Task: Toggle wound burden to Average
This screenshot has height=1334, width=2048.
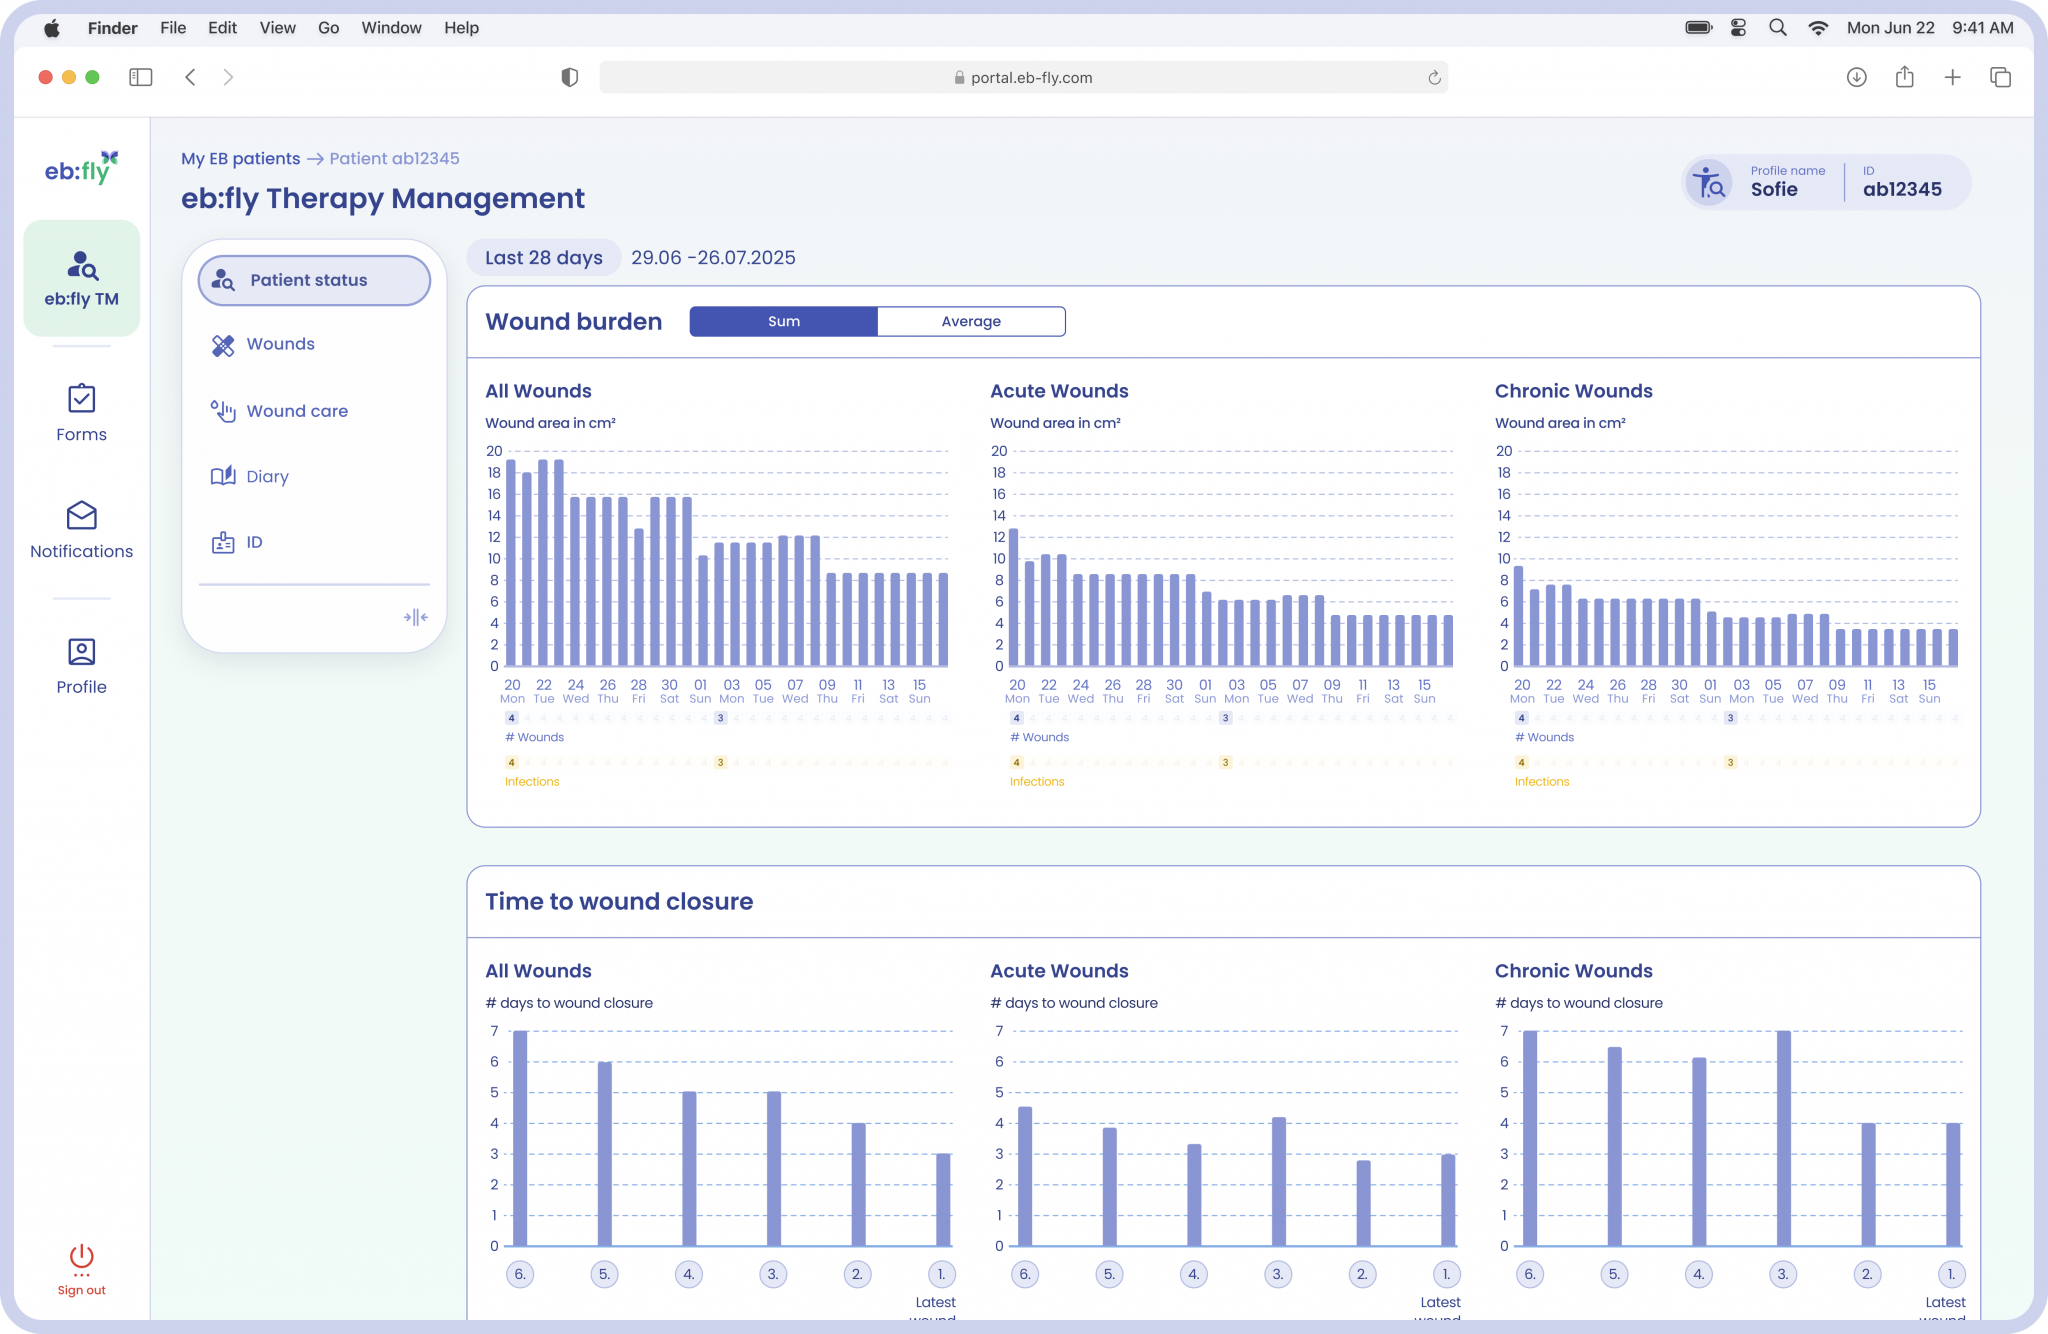Action: (970, 321)
